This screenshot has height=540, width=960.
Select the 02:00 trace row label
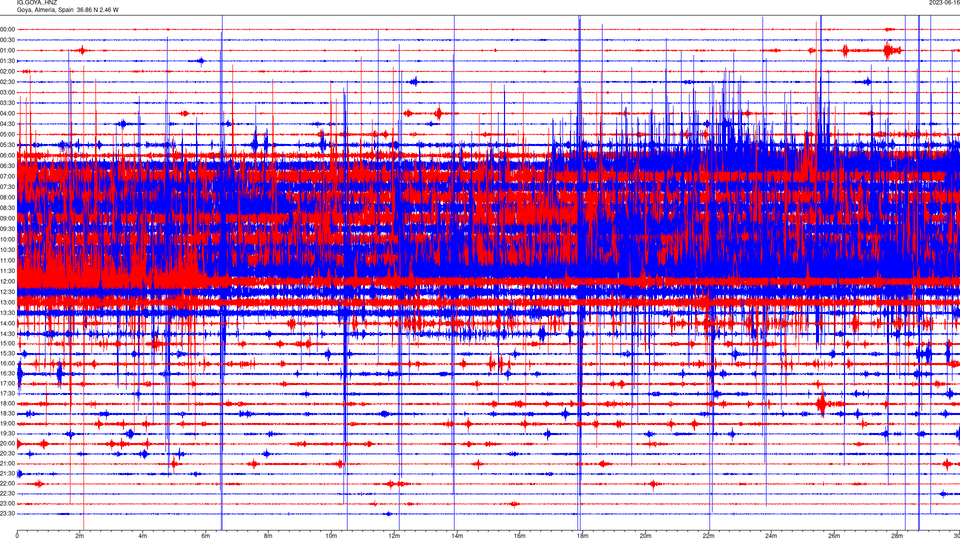point(7,71)
